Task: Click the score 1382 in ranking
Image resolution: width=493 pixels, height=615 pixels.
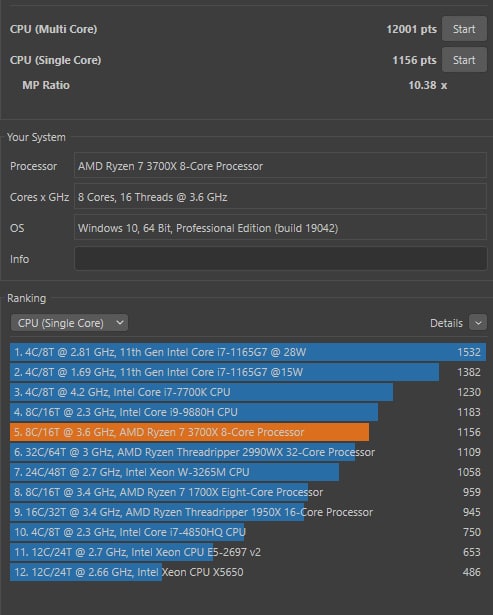Action: [x=469, y=372]
